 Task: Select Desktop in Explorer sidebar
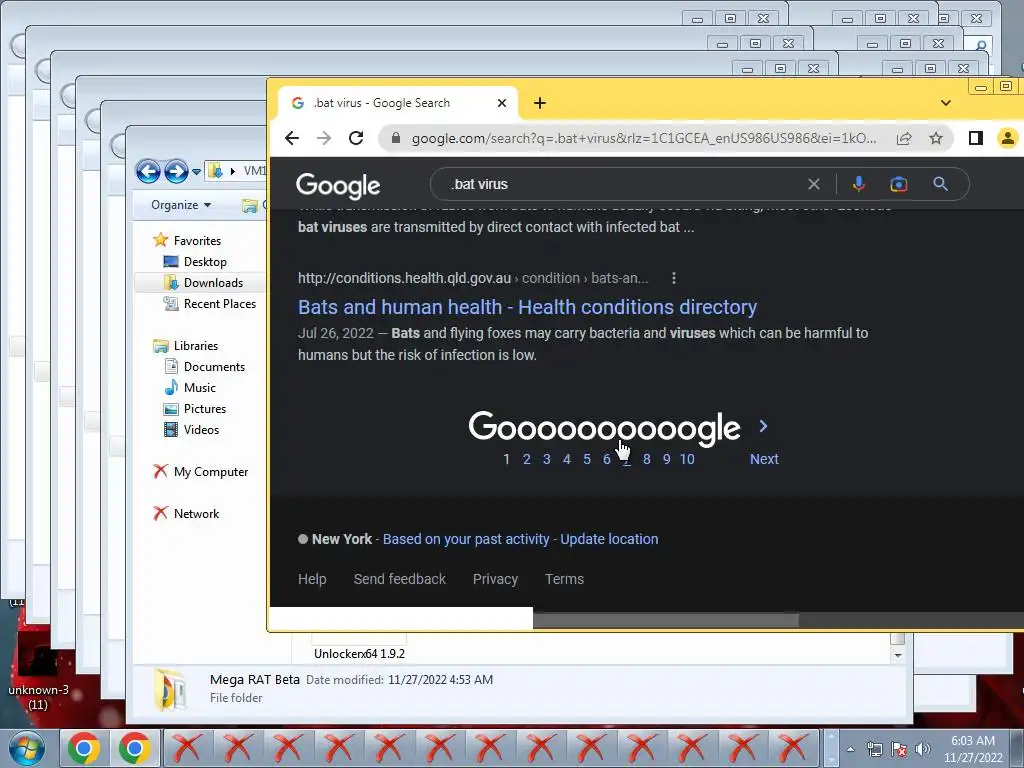click(205, 262)
